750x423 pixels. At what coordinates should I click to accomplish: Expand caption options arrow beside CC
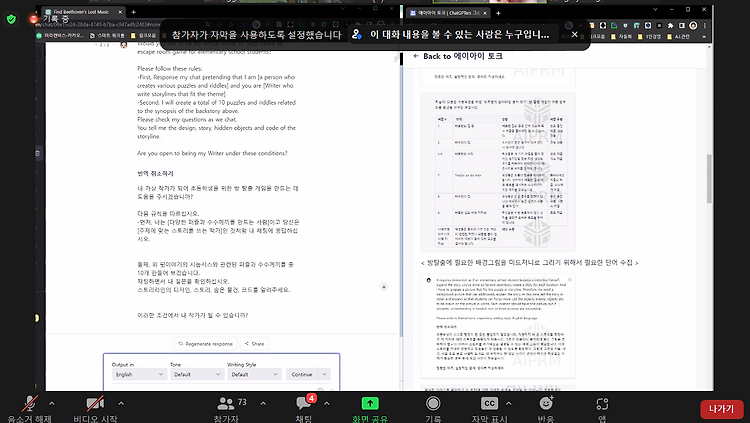coord(508,403)
